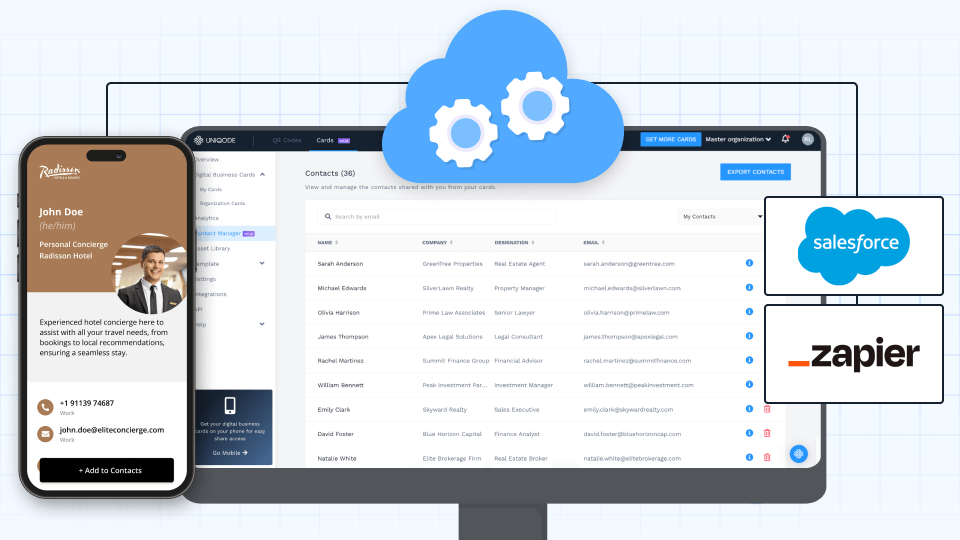The width and height of the screenshot is (960, 540).
Task: Open Master organization dropdown
Action: click(x=738, y=140)
